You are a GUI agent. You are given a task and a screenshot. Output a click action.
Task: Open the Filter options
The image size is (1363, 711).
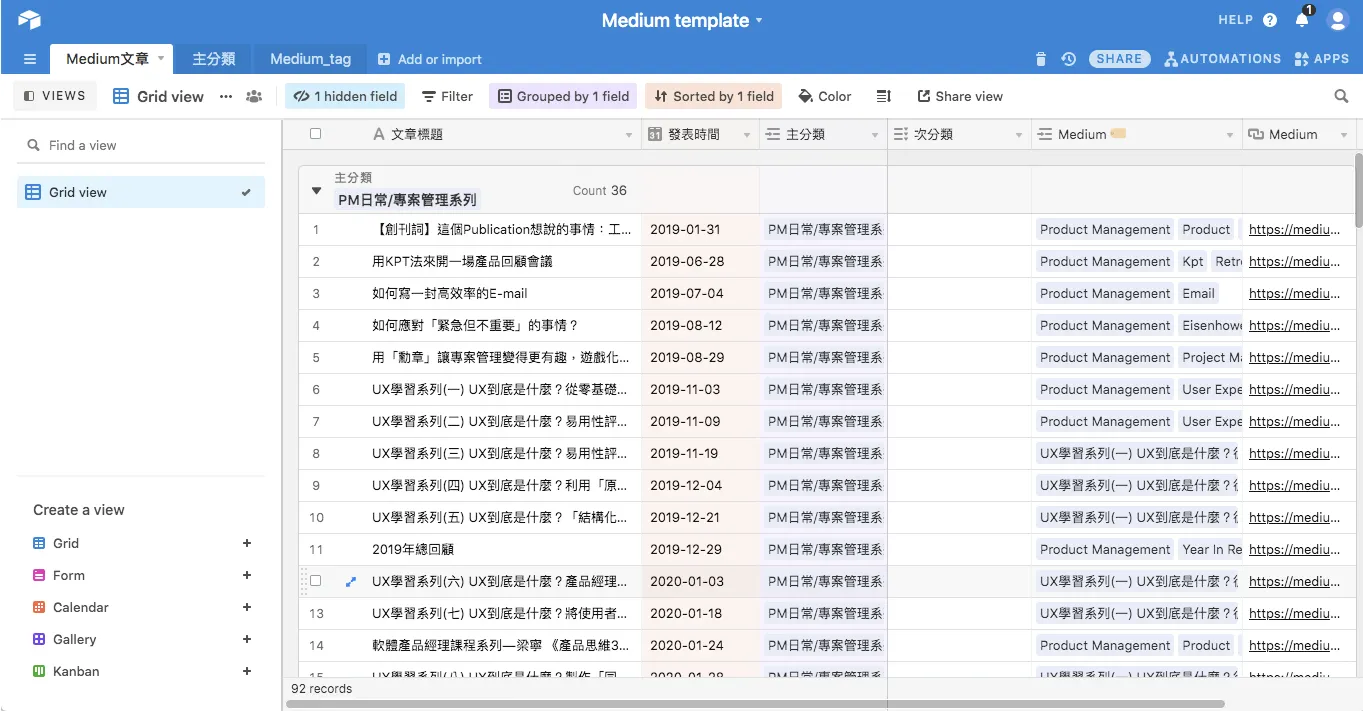tap(447, 96)
